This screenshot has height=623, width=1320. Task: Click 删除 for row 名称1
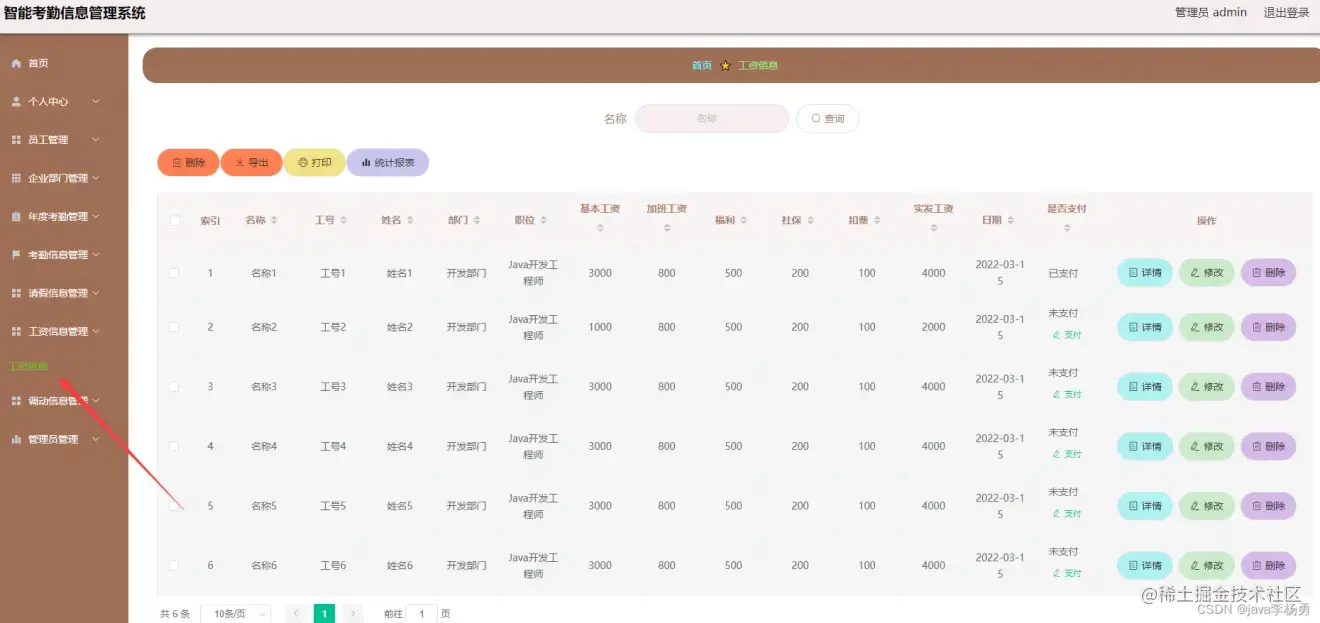tap(1268, 272)
